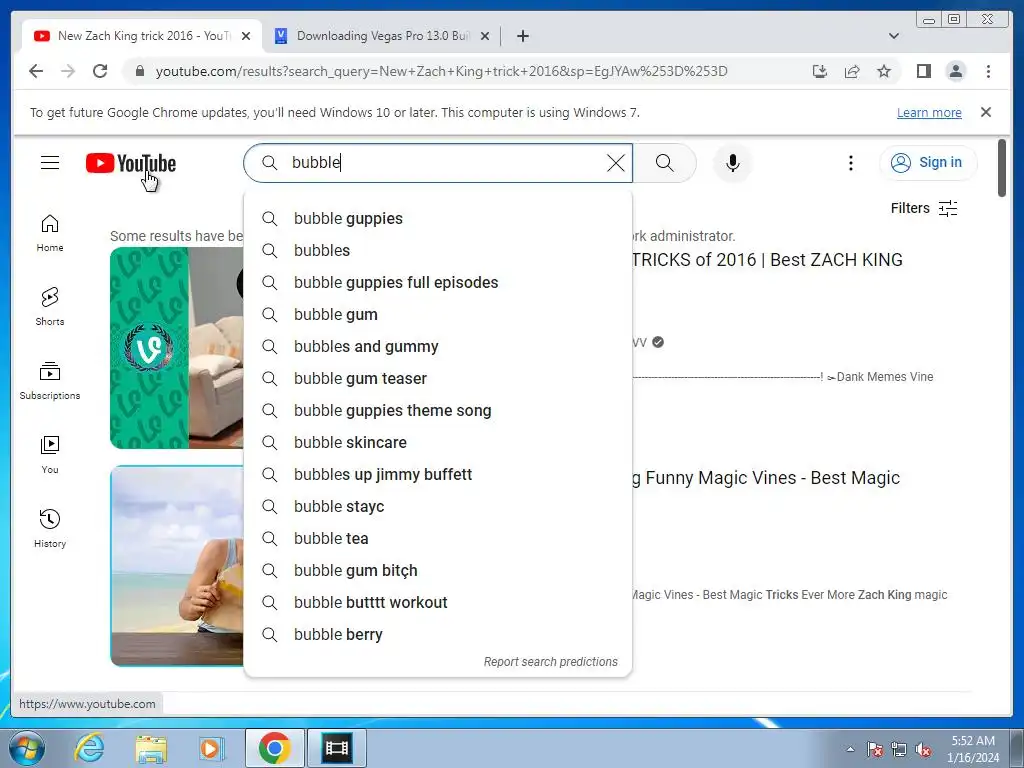1024x768 pixels.
Task: Bookmark this page with the star icon
Action: tap(884, 71)
